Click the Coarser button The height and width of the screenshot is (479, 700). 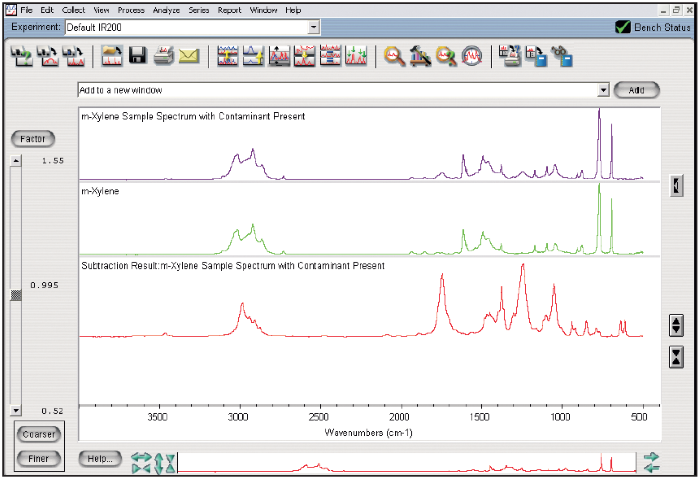click(x=39, y=434)
